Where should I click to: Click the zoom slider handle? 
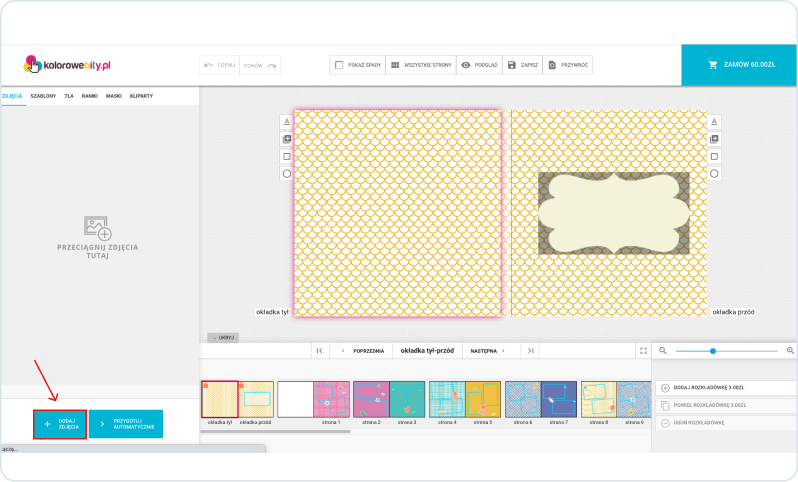click(x=713, y=351)
